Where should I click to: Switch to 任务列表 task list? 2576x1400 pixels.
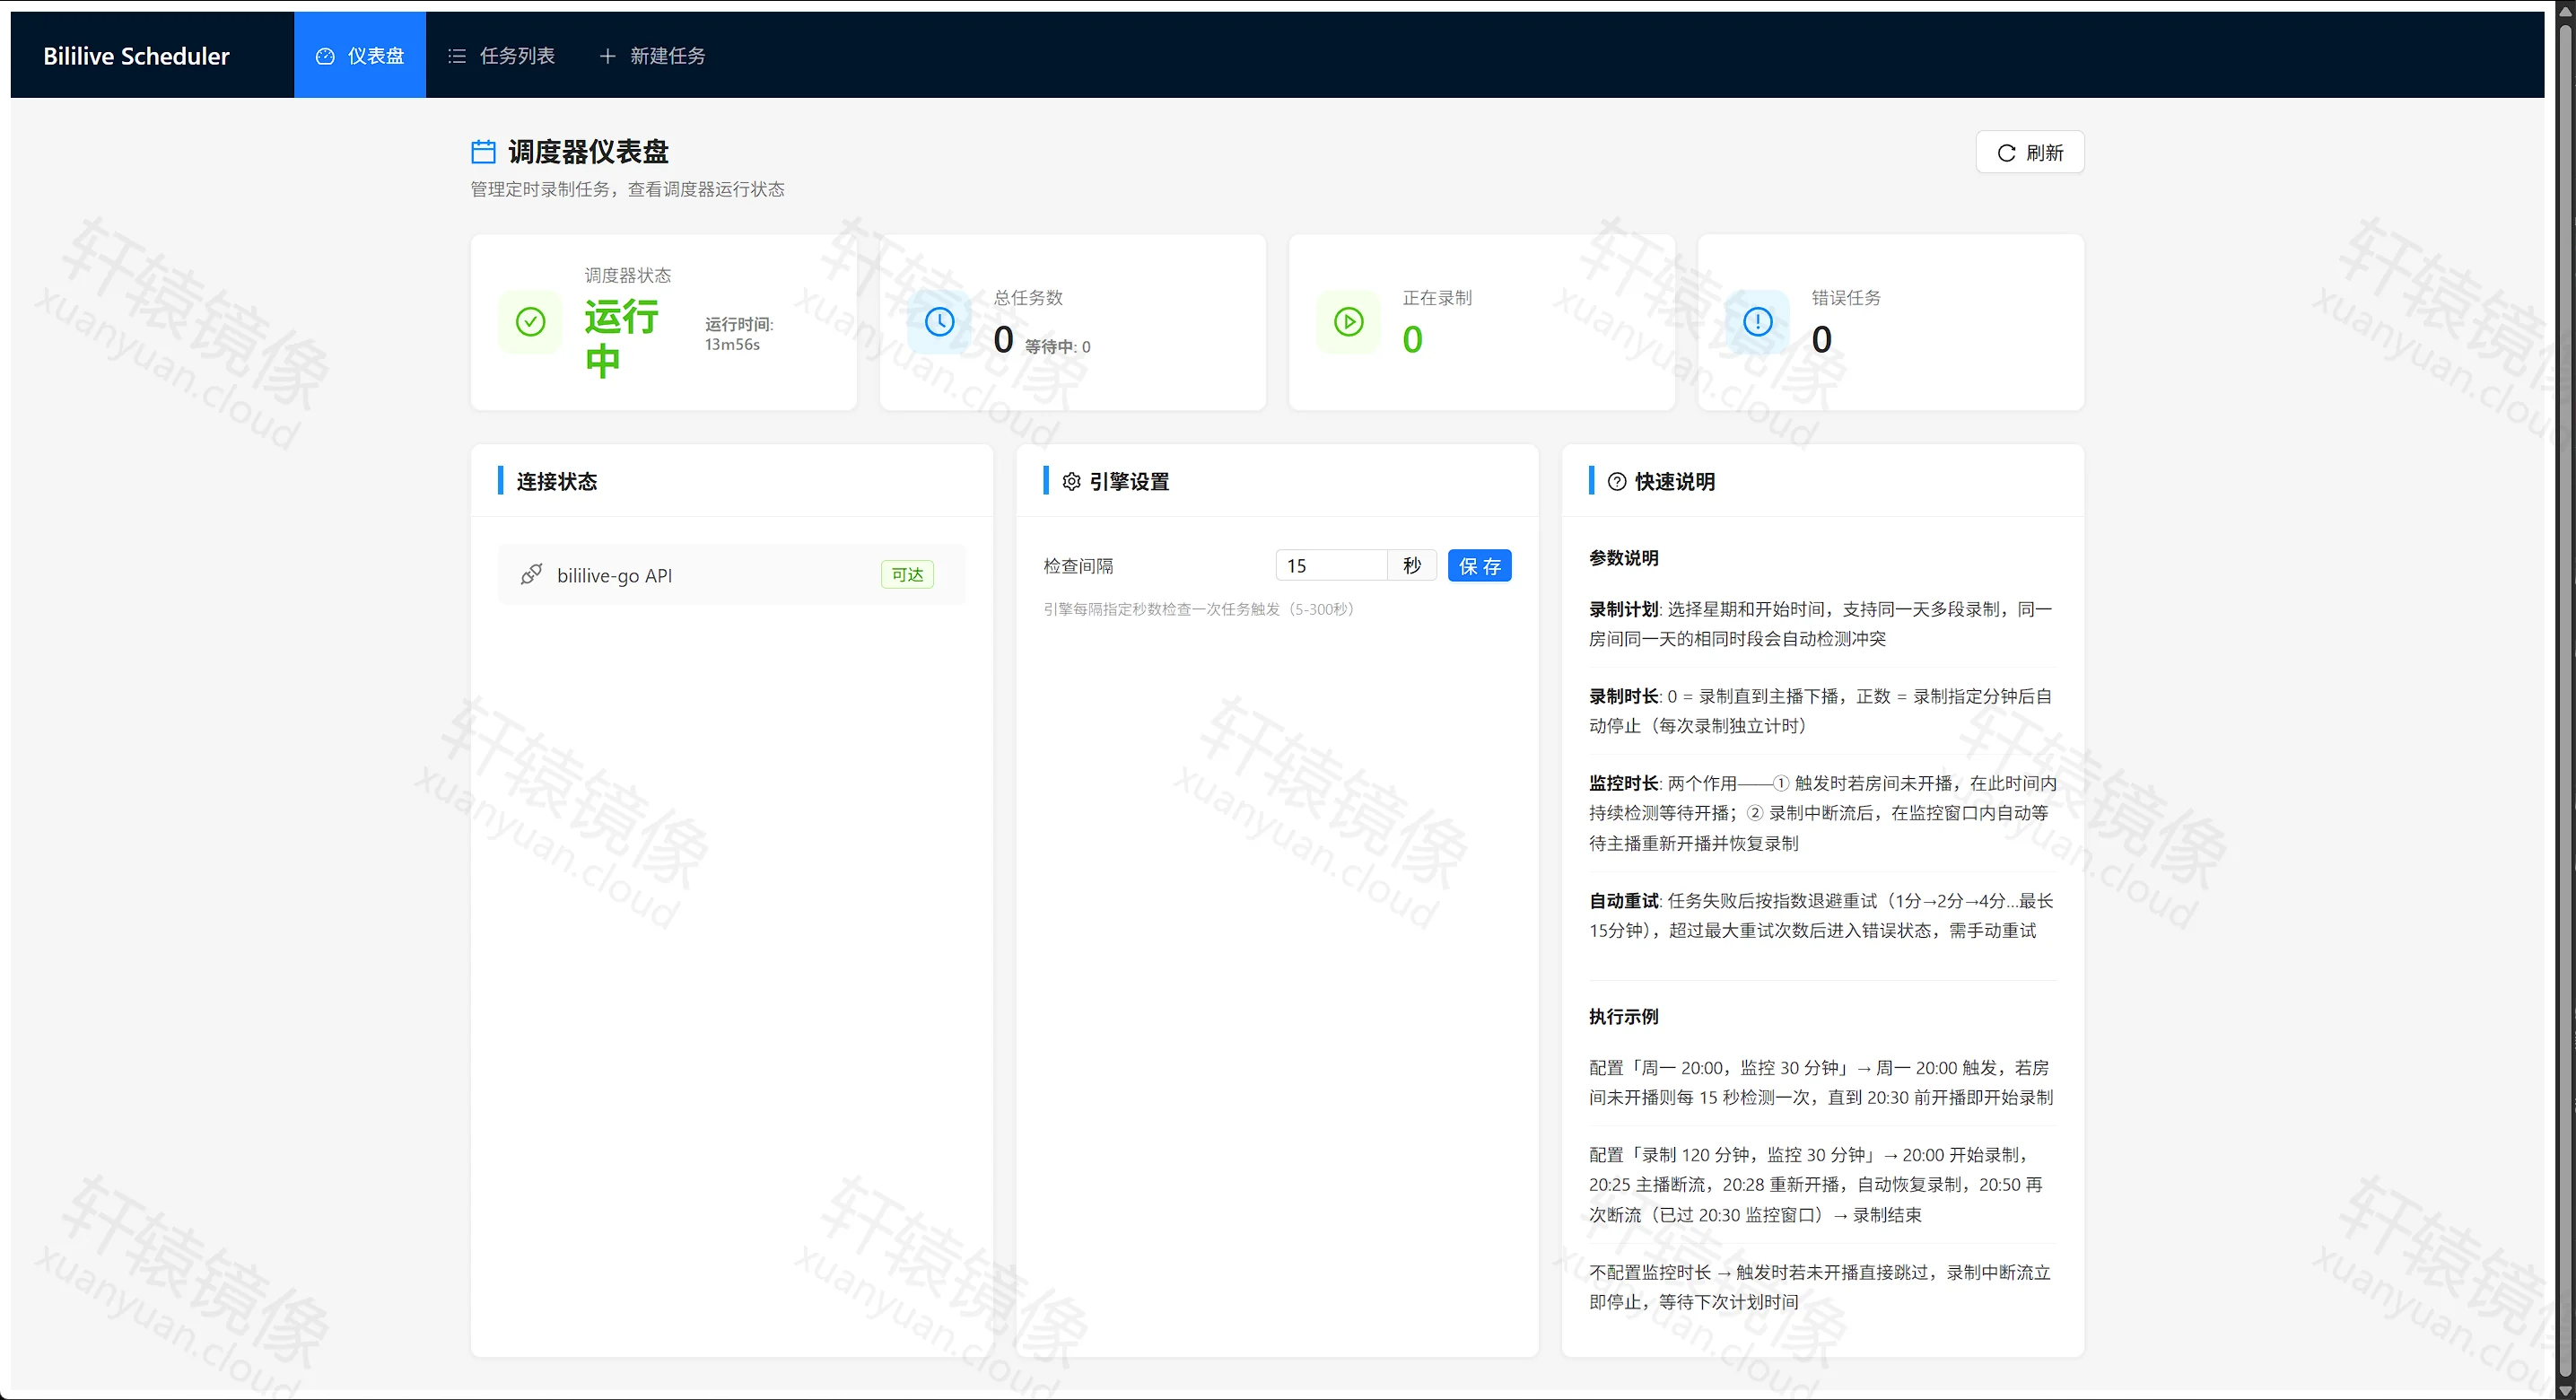tap(501, 55)
